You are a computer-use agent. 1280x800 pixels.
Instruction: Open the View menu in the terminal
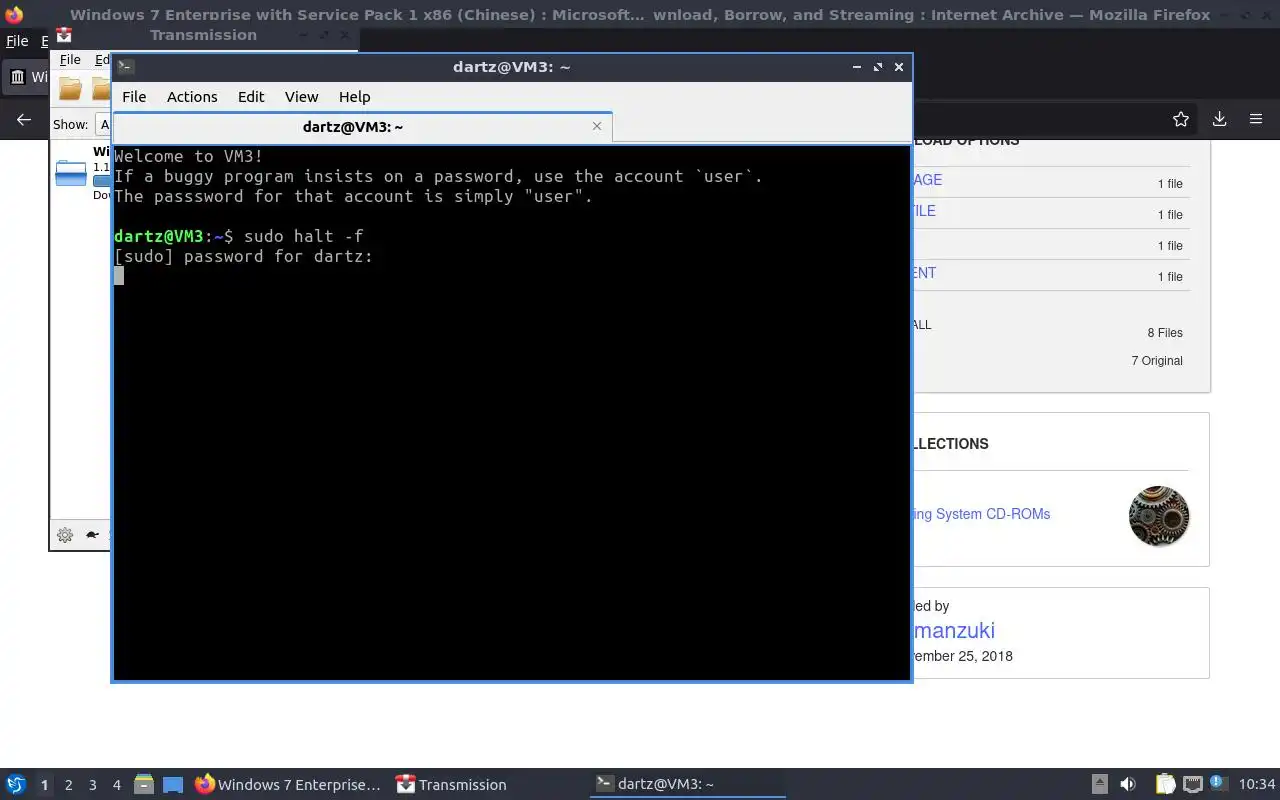(301, 97)
